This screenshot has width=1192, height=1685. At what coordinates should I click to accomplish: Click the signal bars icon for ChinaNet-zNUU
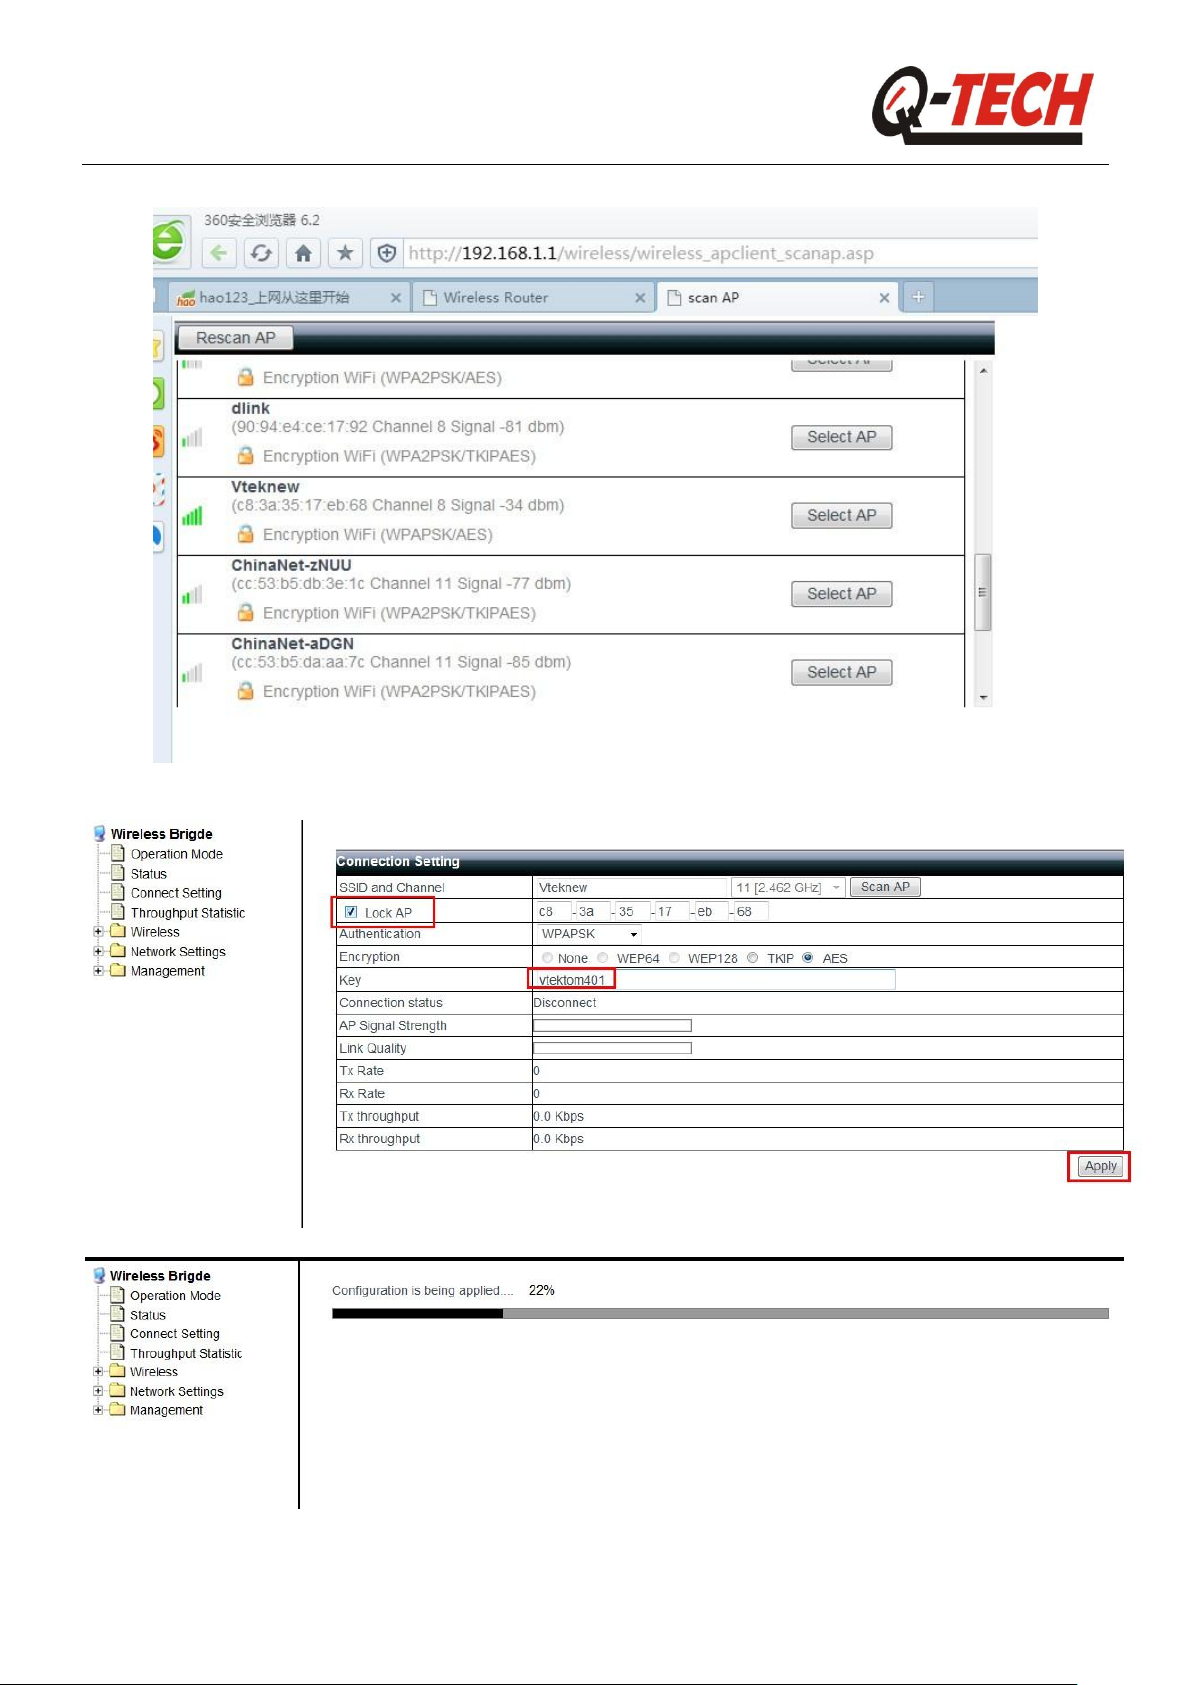pos(192,594)
